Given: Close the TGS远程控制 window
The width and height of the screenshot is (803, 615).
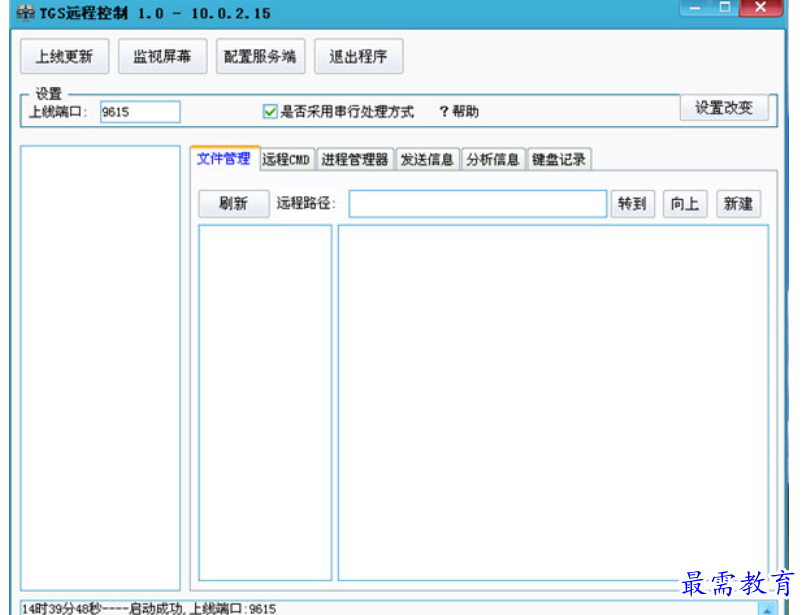Looking at the screenshot, I should (761, 8).
